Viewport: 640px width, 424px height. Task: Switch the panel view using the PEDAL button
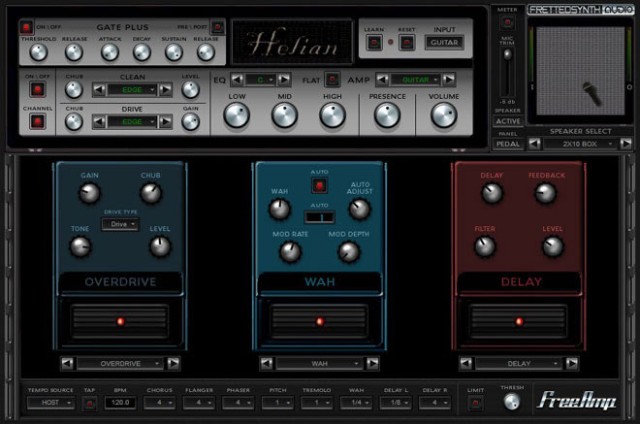pos(508,144)
